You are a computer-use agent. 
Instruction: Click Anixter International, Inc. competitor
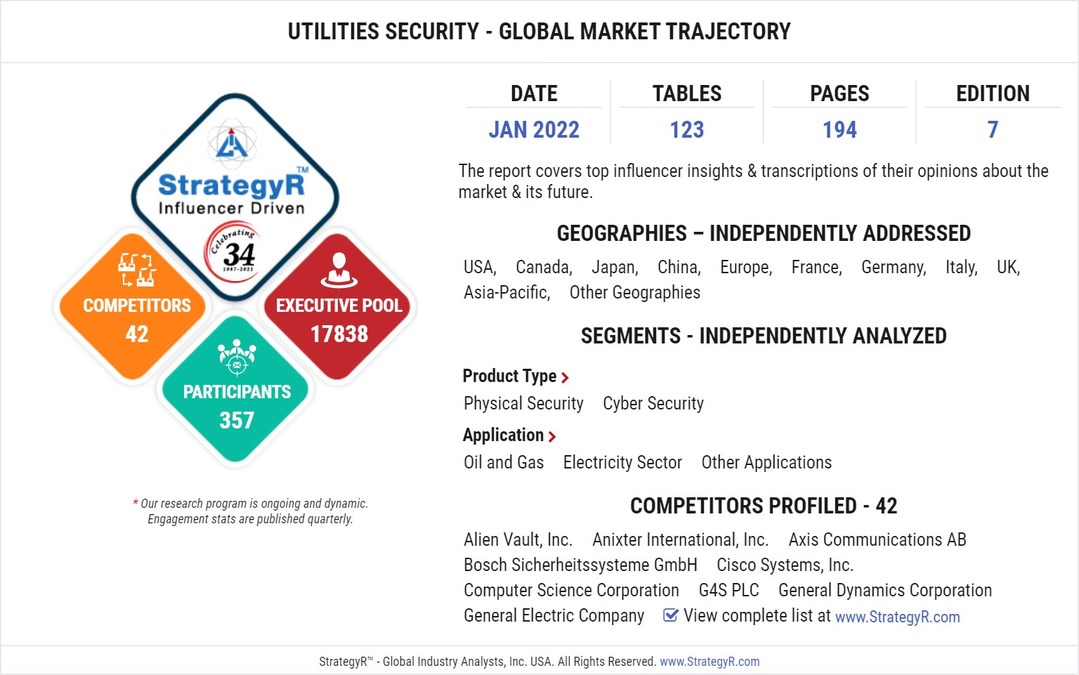(681, 539)
